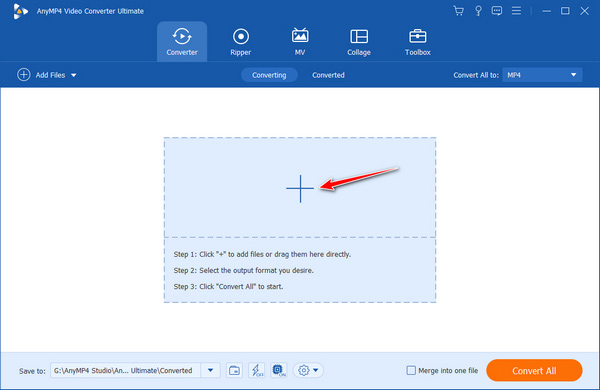
Task: Expand the Save to path dropdown arrow
Action: click(210, 370)
